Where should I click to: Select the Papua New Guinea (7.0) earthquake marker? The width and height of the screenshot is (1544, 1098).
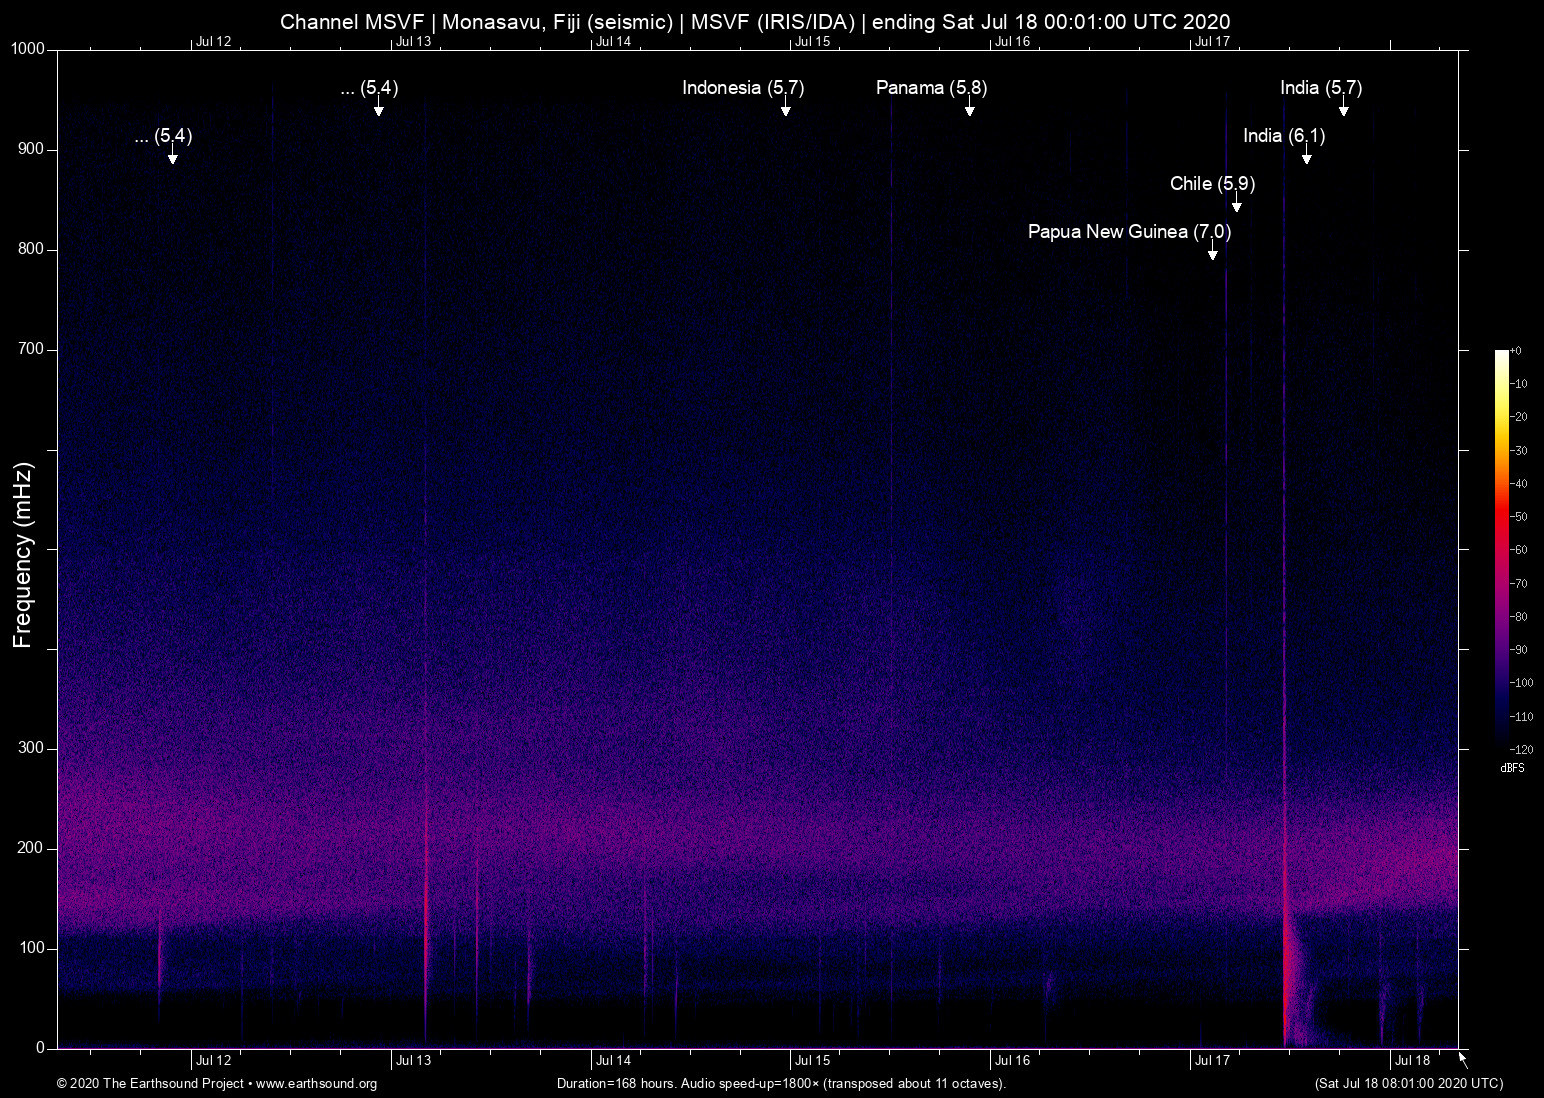pos(1129,231)
